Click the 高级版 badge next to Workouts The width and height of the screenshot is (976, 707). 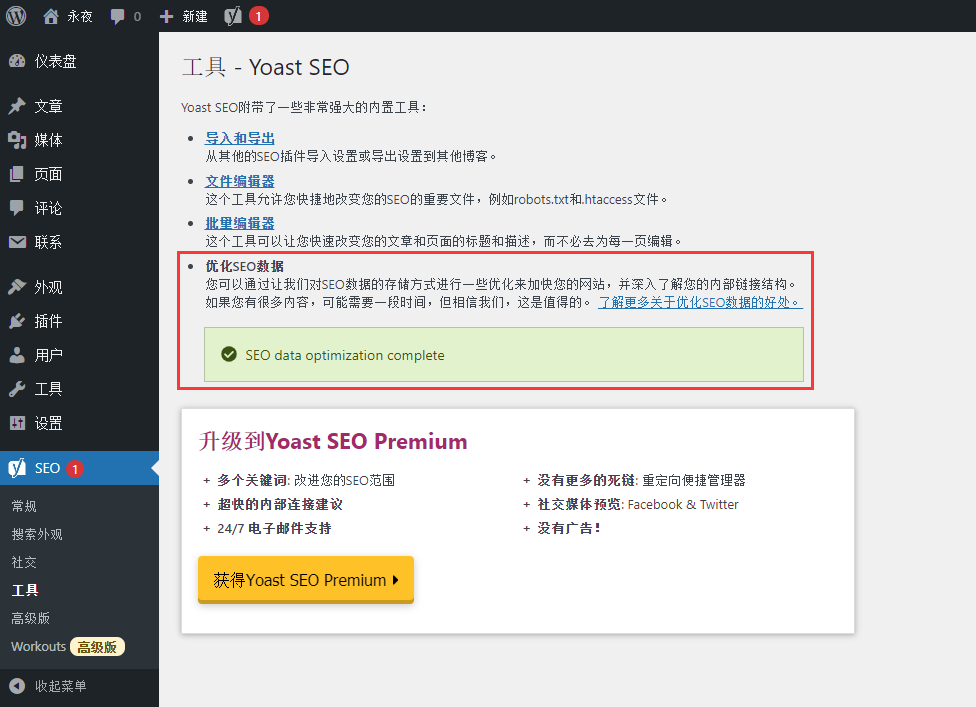click(97, 647)
